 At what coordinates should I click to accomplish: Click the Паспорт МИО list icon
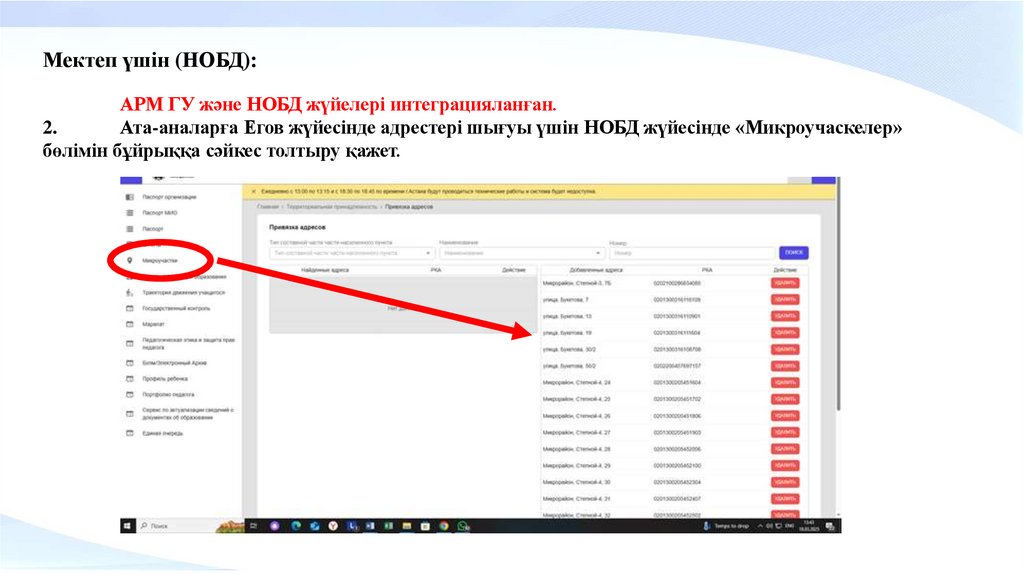click(129, 213)
